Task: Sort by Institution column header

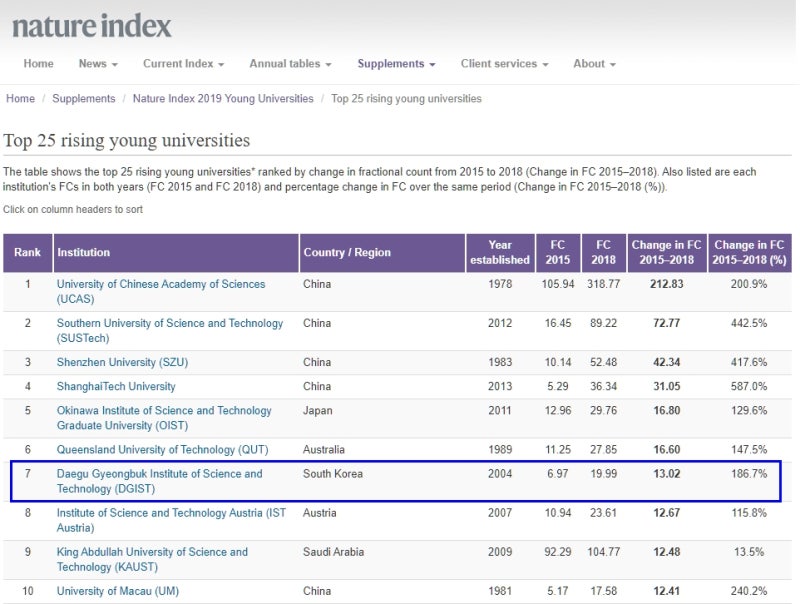Action: (84, 253)
